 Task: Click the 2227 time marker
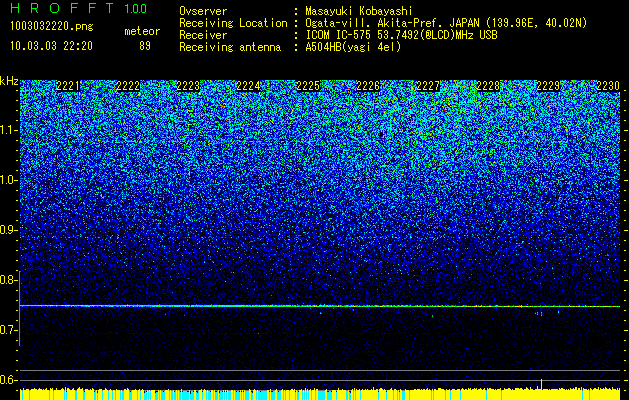coord(428,86)
